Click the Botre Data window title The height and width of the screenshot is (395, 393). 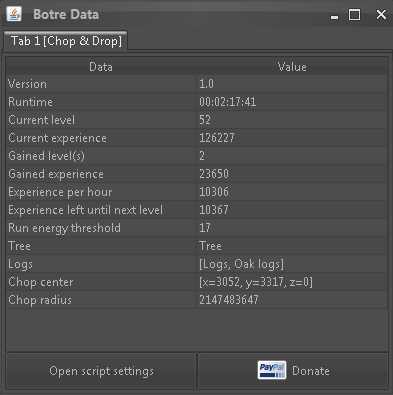pos(66,14)
